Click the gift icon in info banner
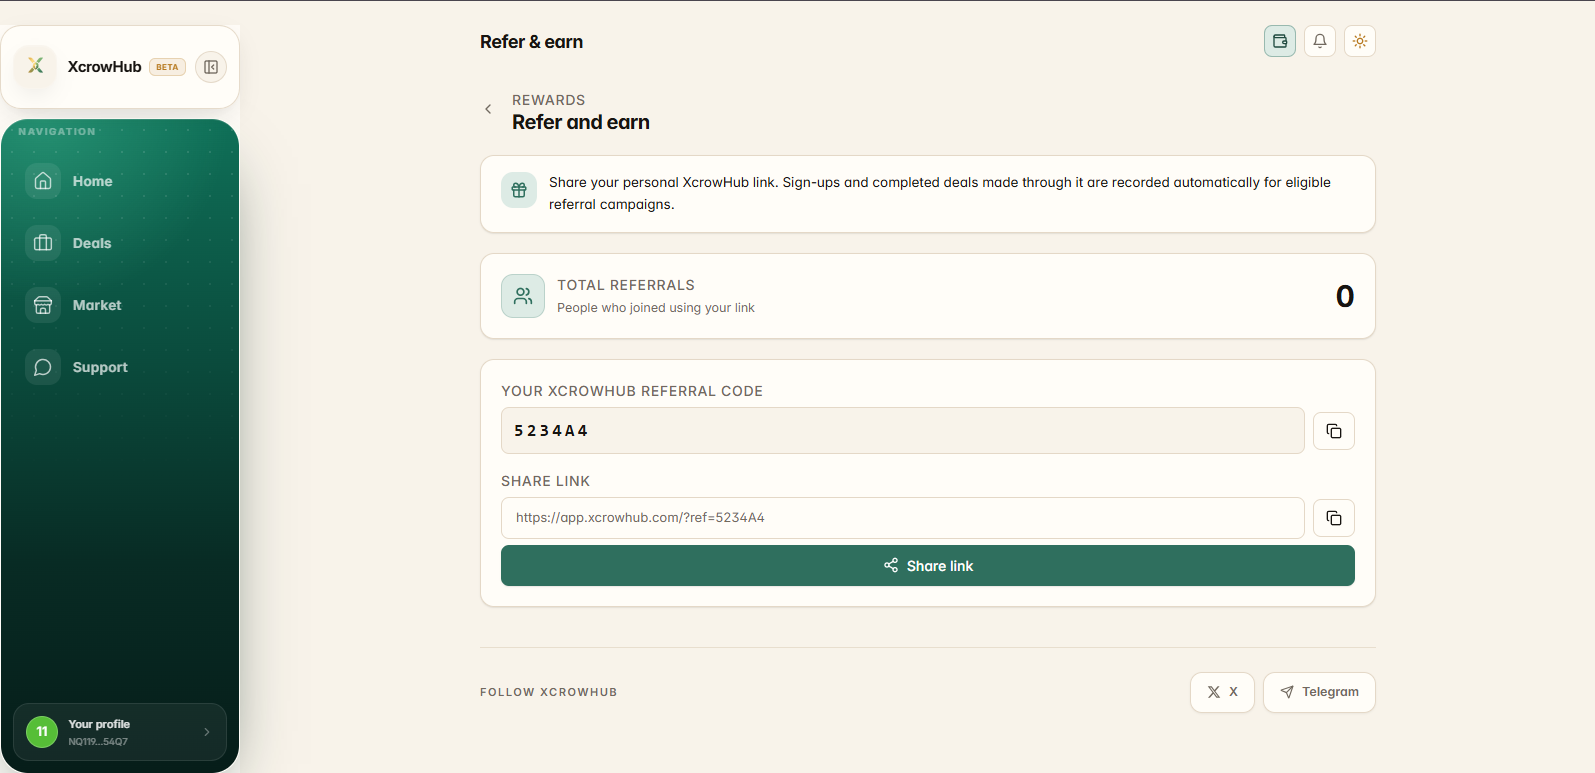The image size is (1595, 773). pos(519,190)
